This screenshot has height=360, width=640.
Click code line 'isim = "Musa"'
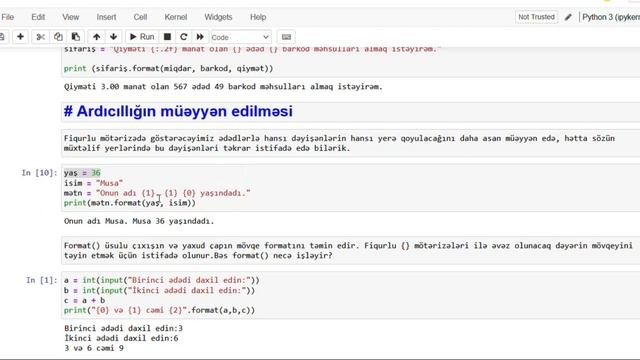(x=93, y=183)
